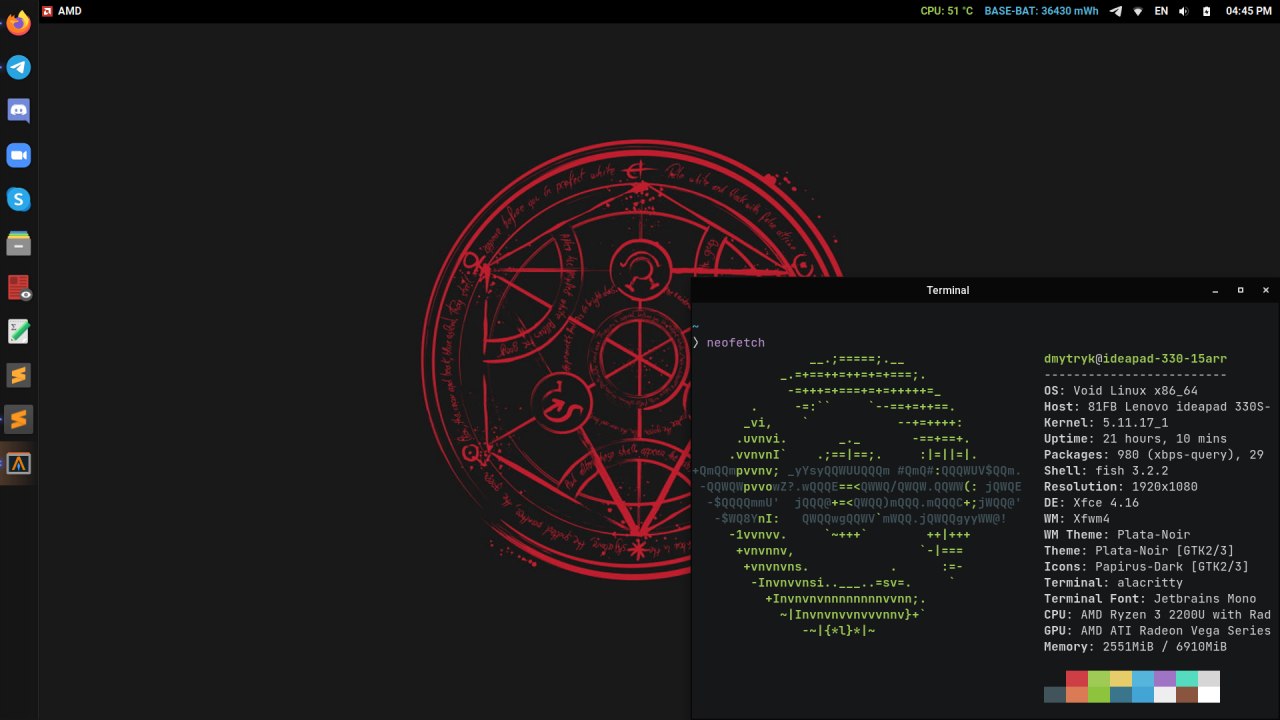Viewport: 1280px width, 720px height.
Task: Open the Wi-Fi network tray icon
Action: 1138,11
